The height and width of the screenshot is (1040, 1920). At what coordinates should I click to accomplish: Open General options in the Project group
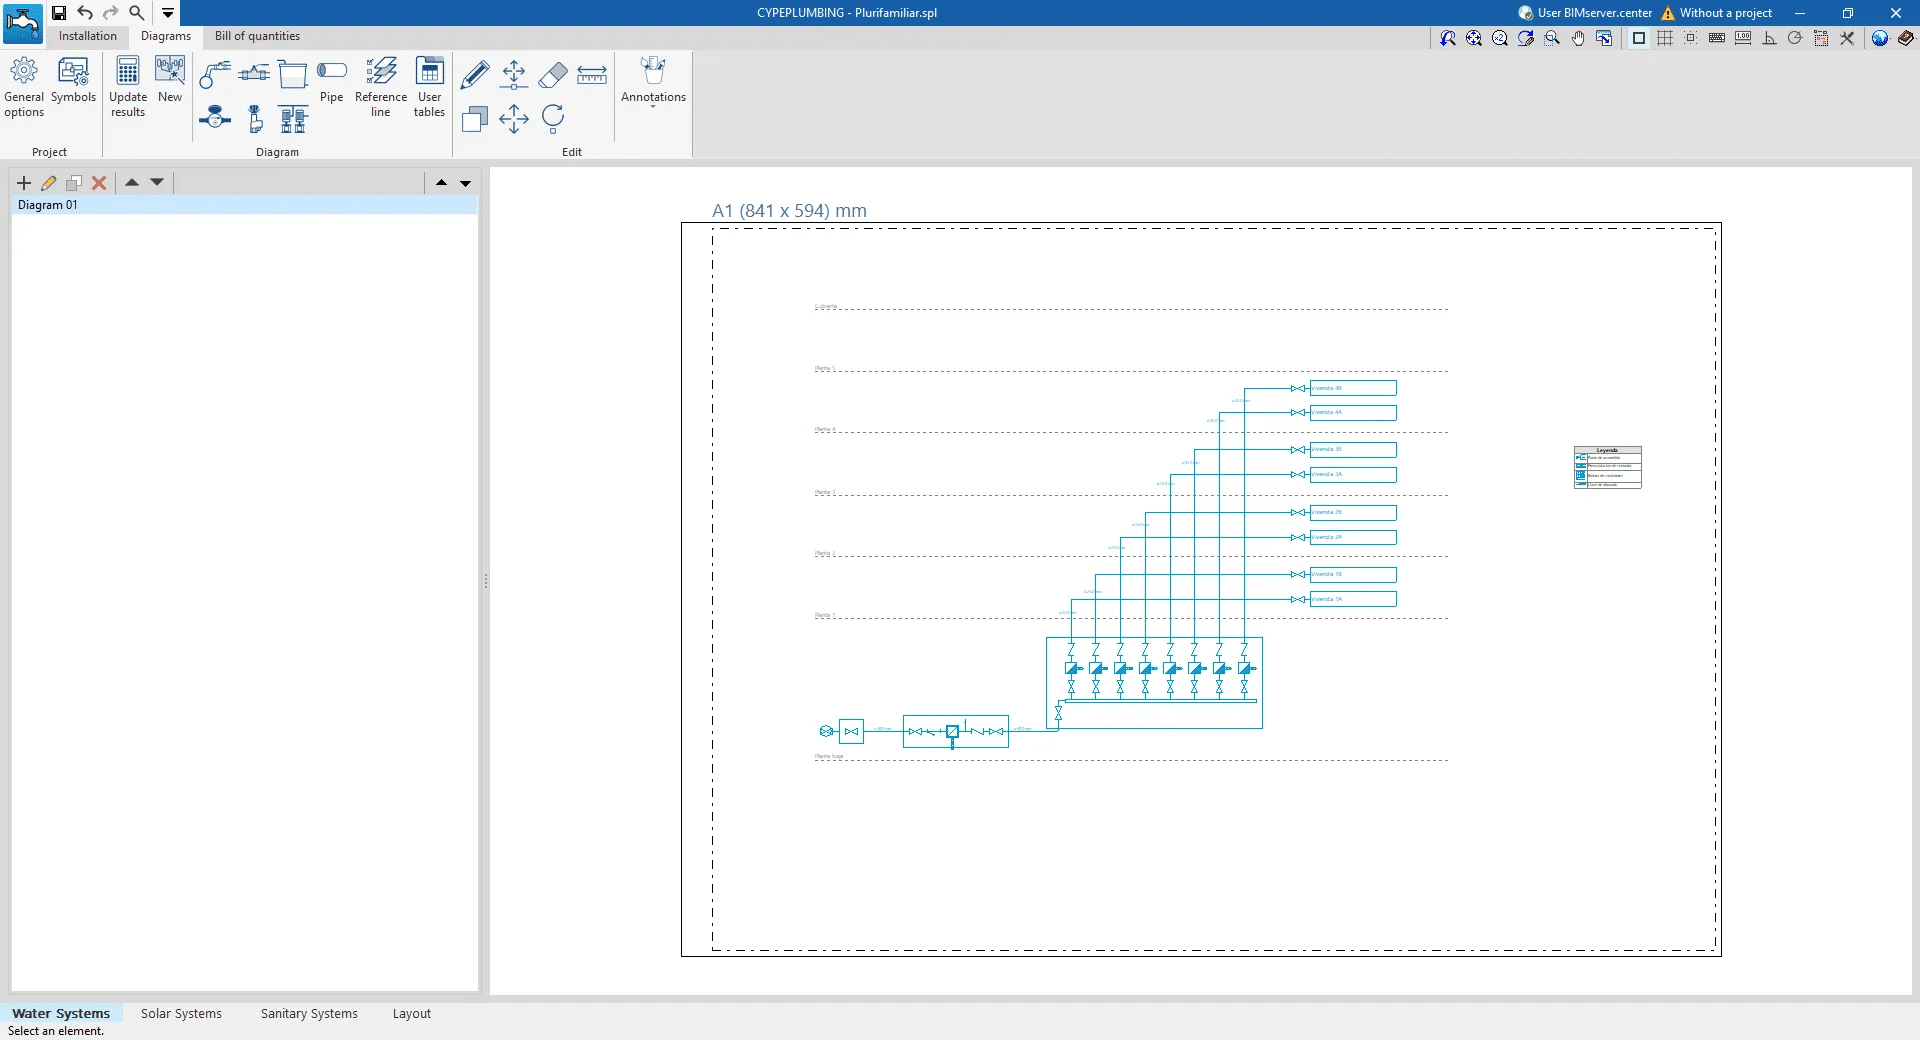pos(24,87)
